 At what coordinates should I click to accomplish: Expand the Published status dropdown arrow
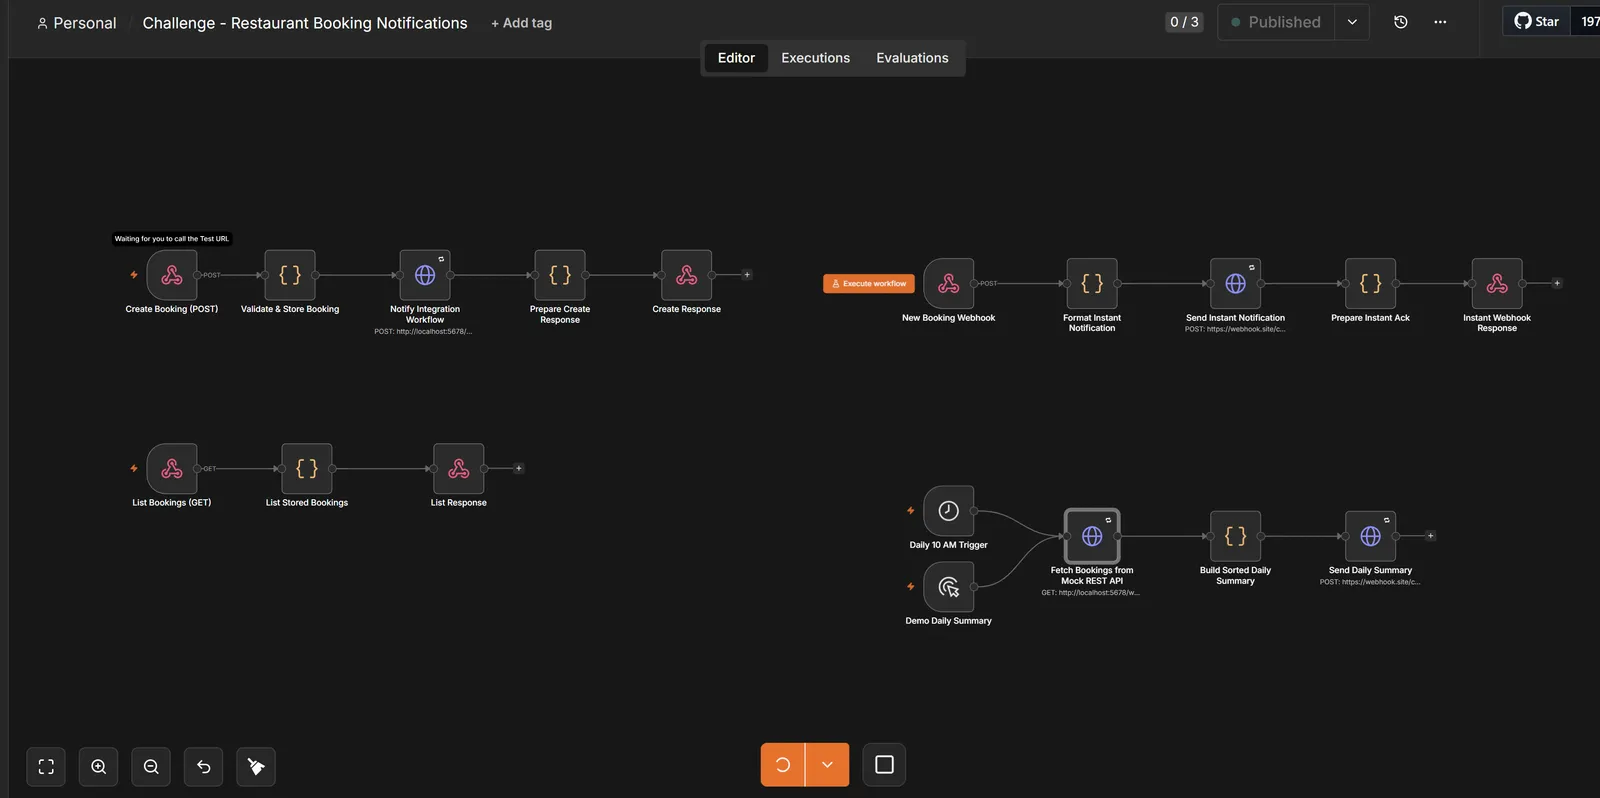(x=1352, y=22)
